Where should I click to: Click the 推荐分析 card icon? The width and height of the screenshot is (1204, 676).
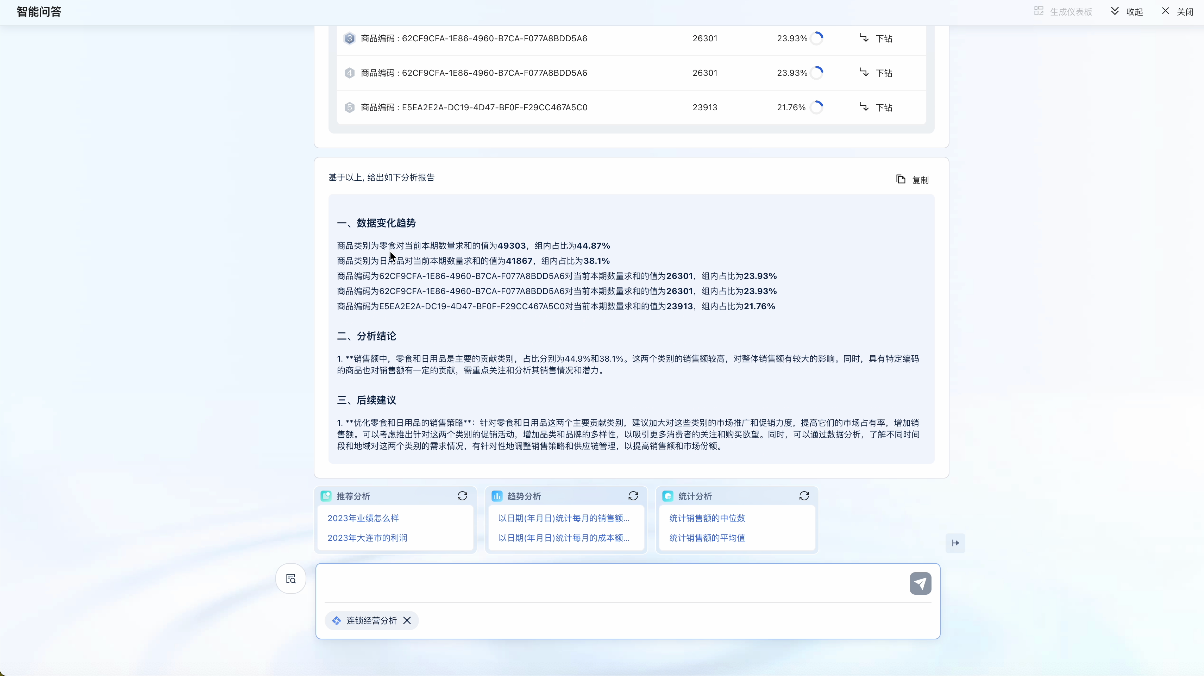click(326, 496)
